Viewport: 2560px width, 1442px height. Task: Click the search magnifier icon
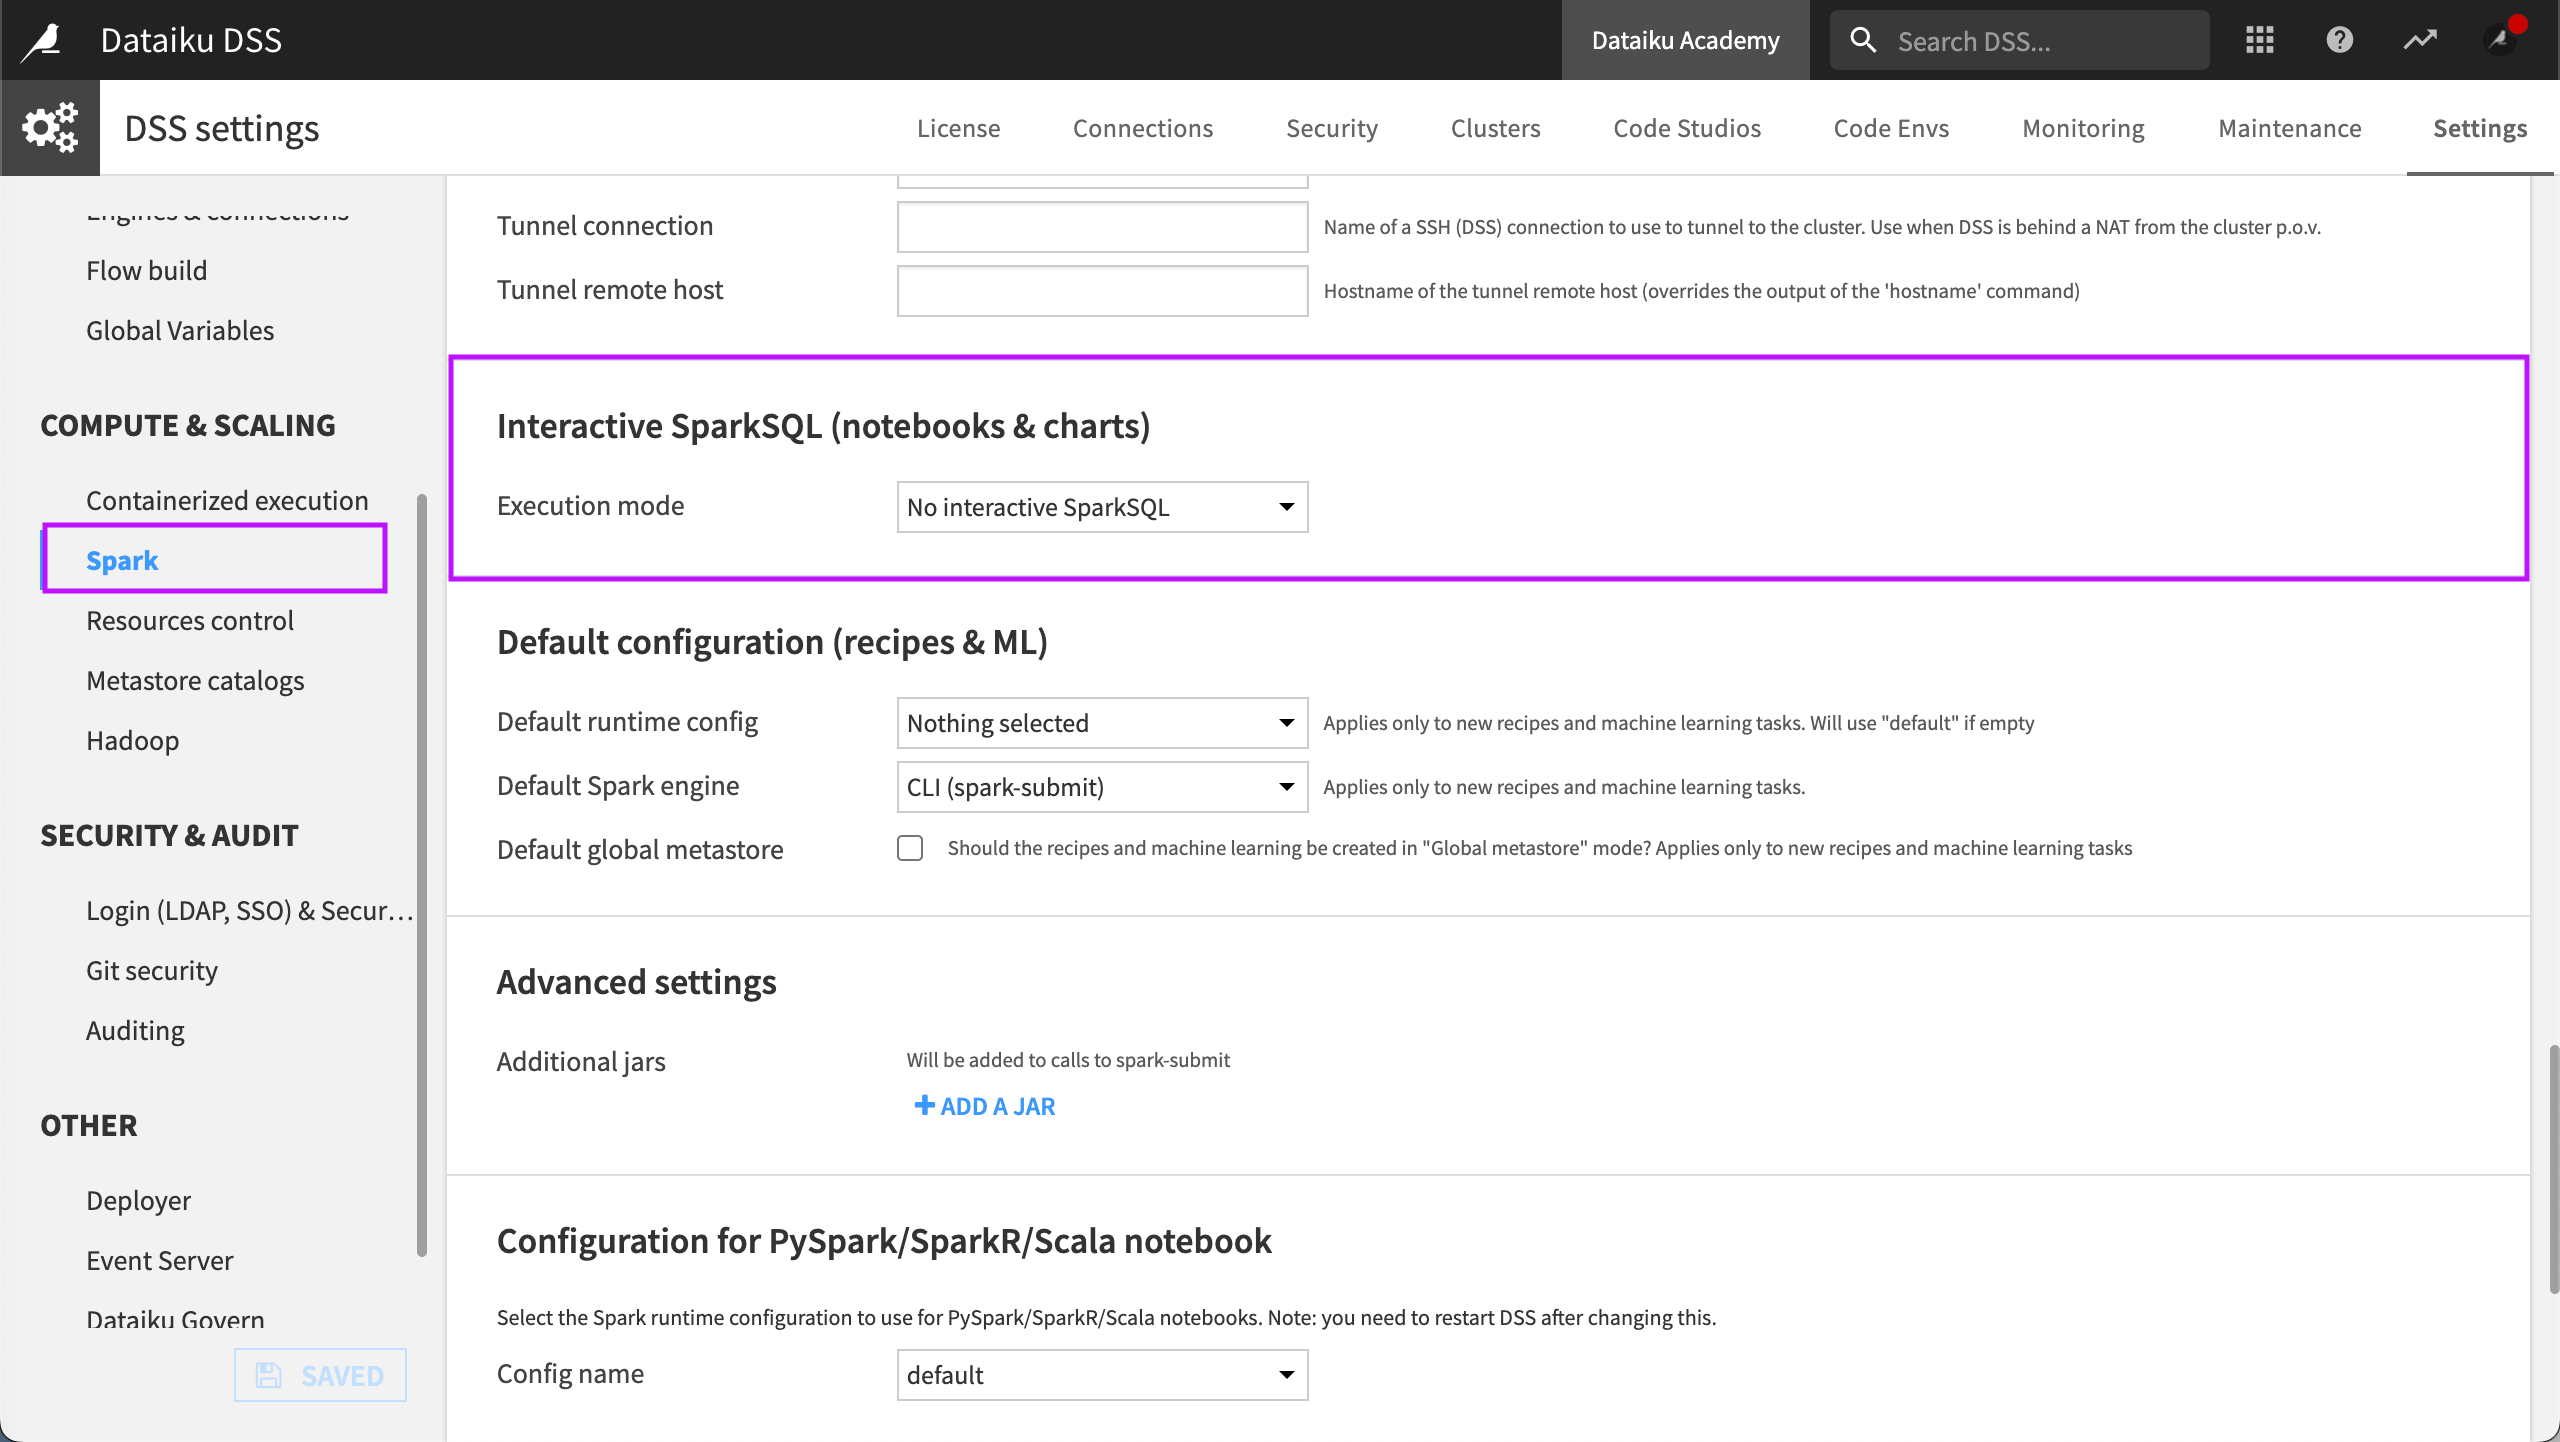coord(1863,39)
